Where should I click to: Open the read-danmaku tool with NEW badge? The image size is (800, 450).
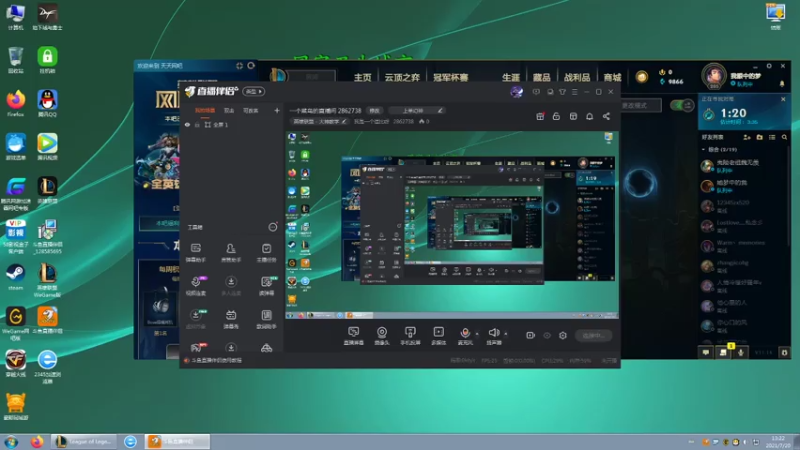click(x=267, y=285)
